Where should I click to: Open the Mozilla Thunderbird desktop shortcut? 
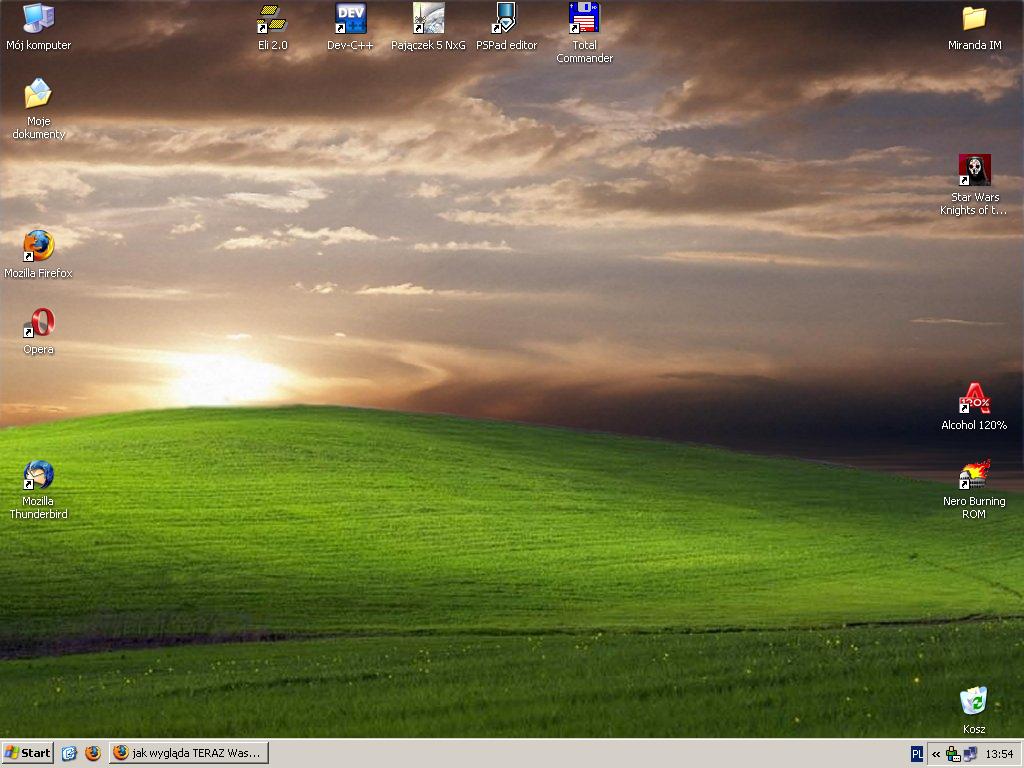tap(39, 489)
